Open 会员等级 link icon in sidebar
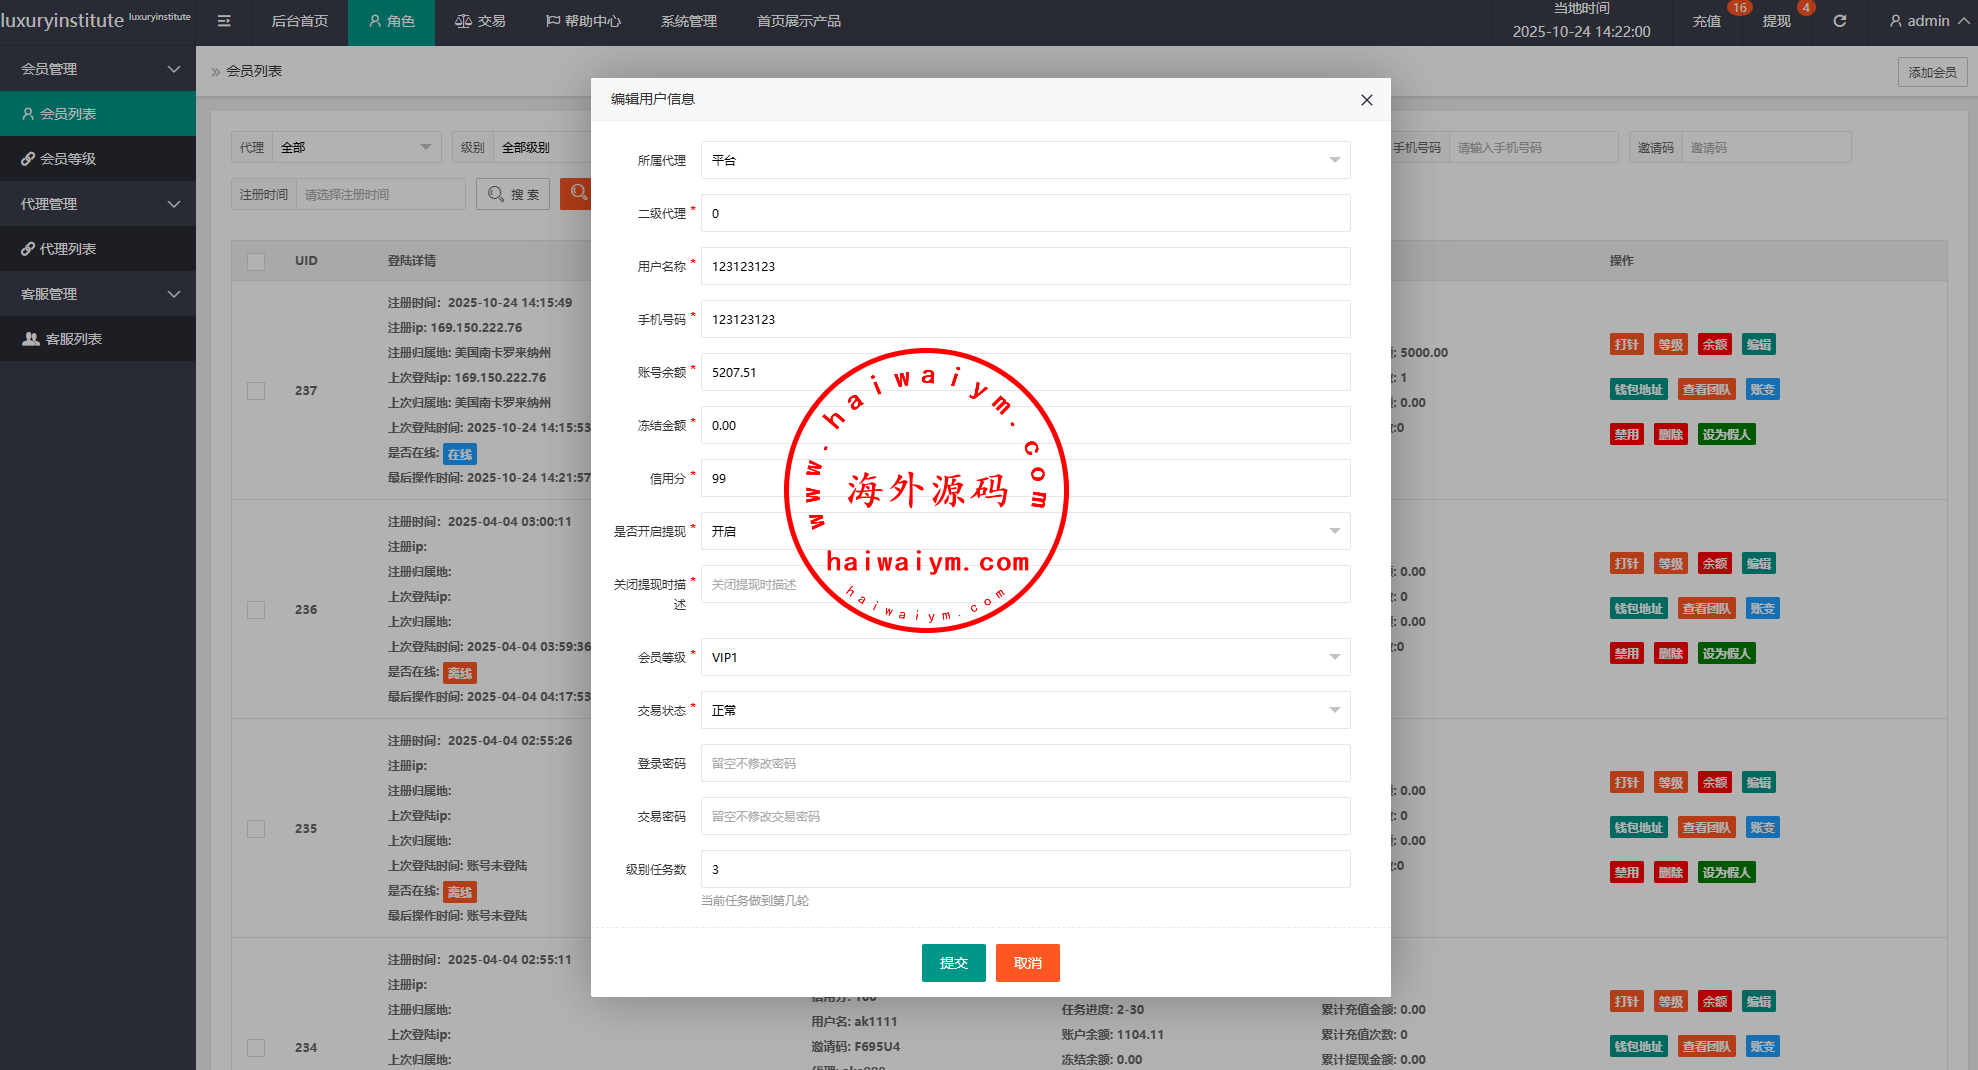The image size is (1978, 1070). 28,159
